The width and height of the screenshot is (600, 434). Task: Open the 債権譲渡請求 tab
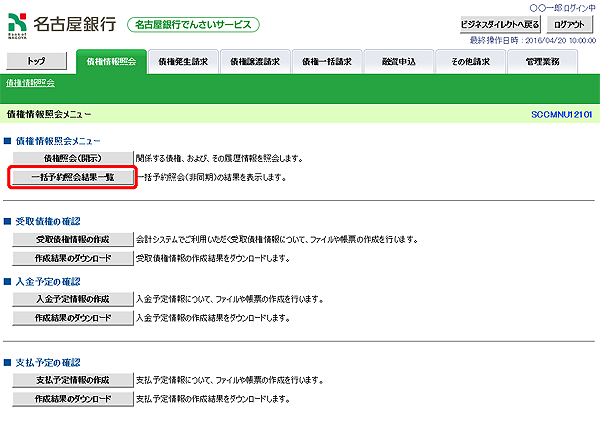click(x=255, y=62)
